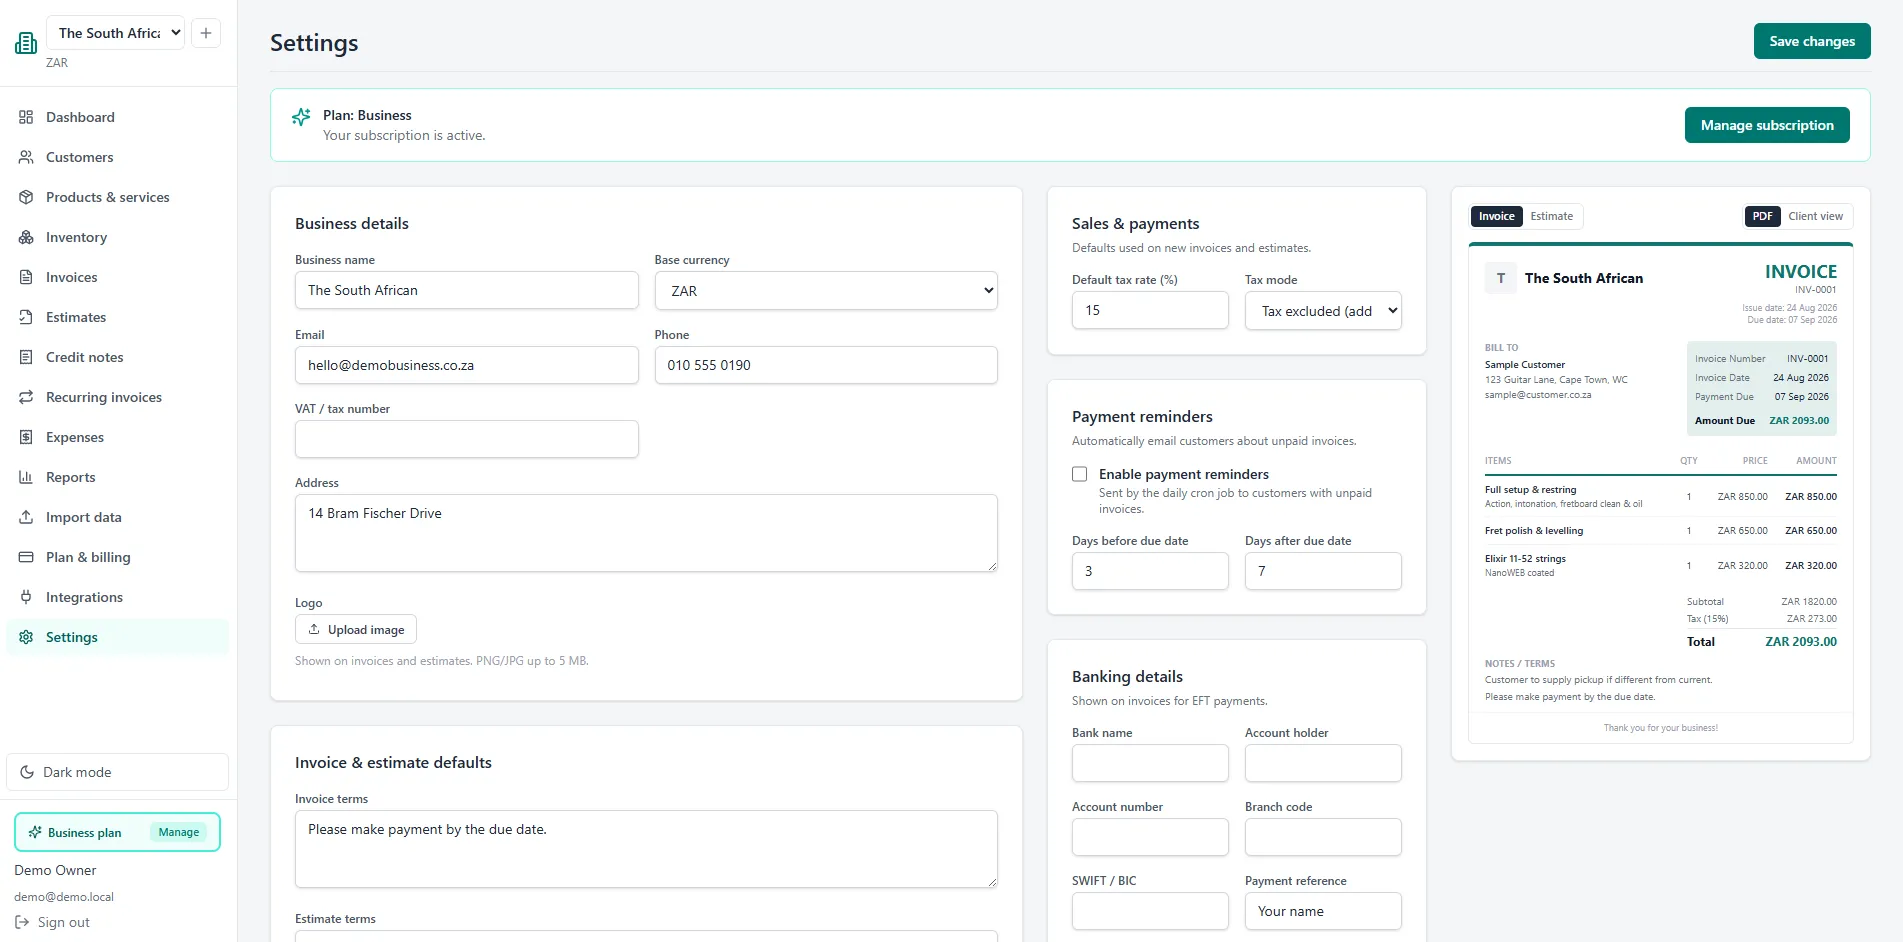The width and height of the screenshot is (1903, 942).
Task: Click the Plan & billing card icon
Action: pyautogui.click(x=26, y=557)
